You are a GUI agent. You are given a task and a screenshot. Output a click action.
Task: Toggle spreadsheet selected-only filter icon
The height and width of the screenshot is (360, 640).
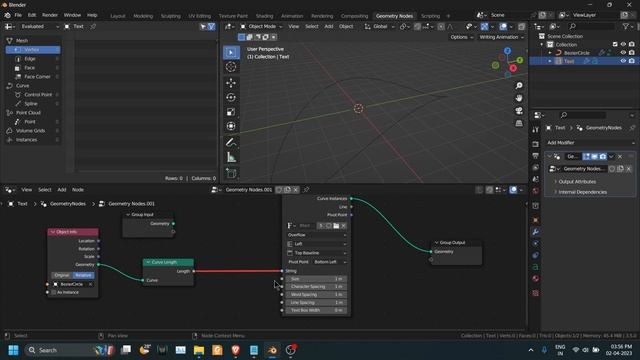point(203,27)
